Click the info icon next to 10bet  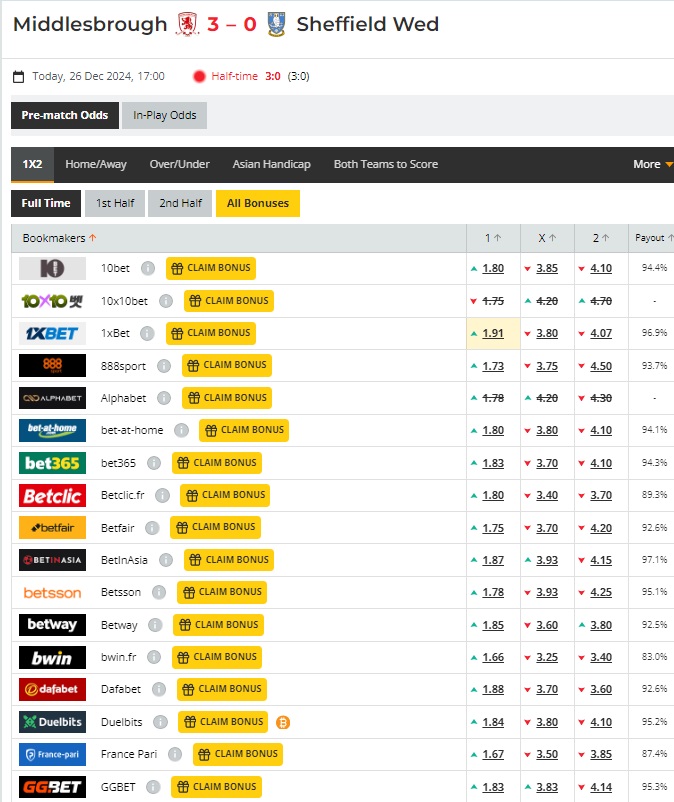point(148,268)
